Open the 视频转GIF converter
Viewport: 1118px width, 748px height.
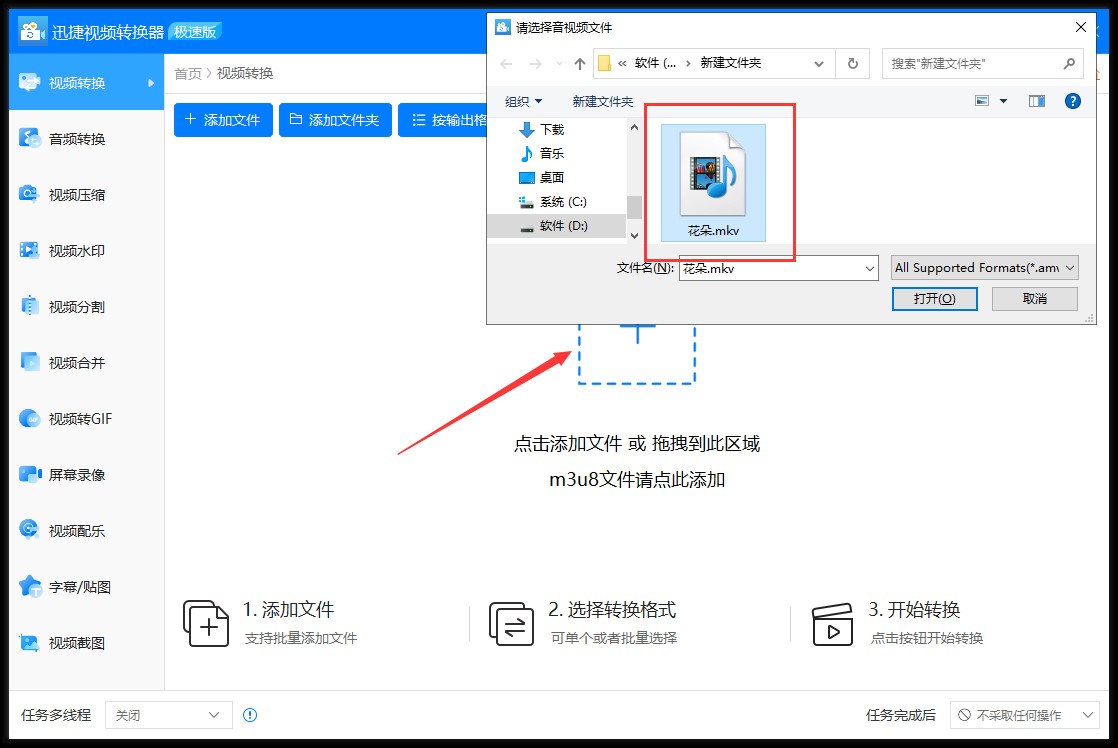pyautogui.click(x=80, y=418)
